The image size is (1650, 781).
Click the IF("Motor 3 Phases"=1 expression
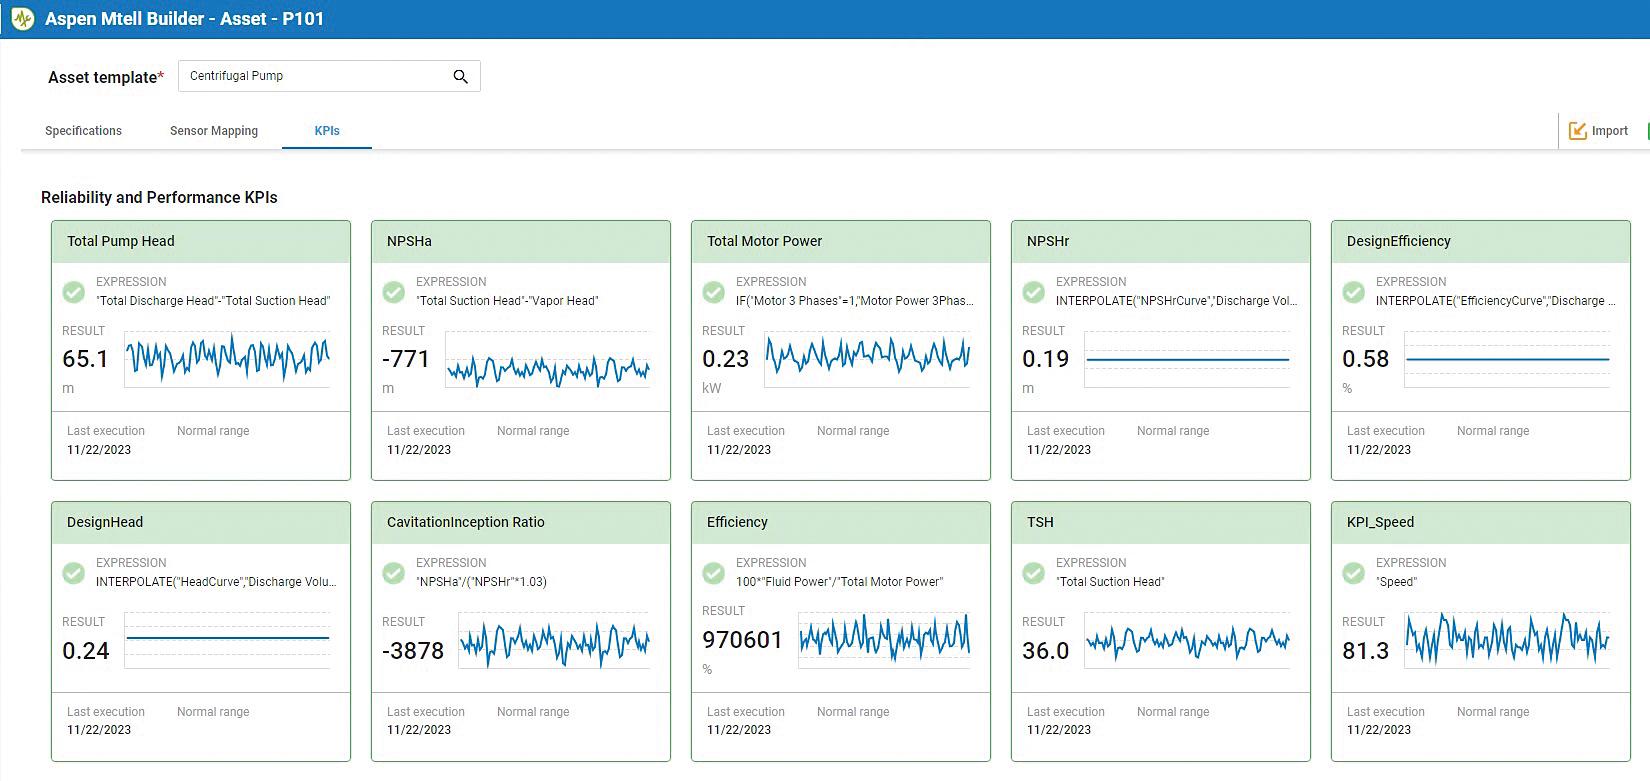(855, 301)
